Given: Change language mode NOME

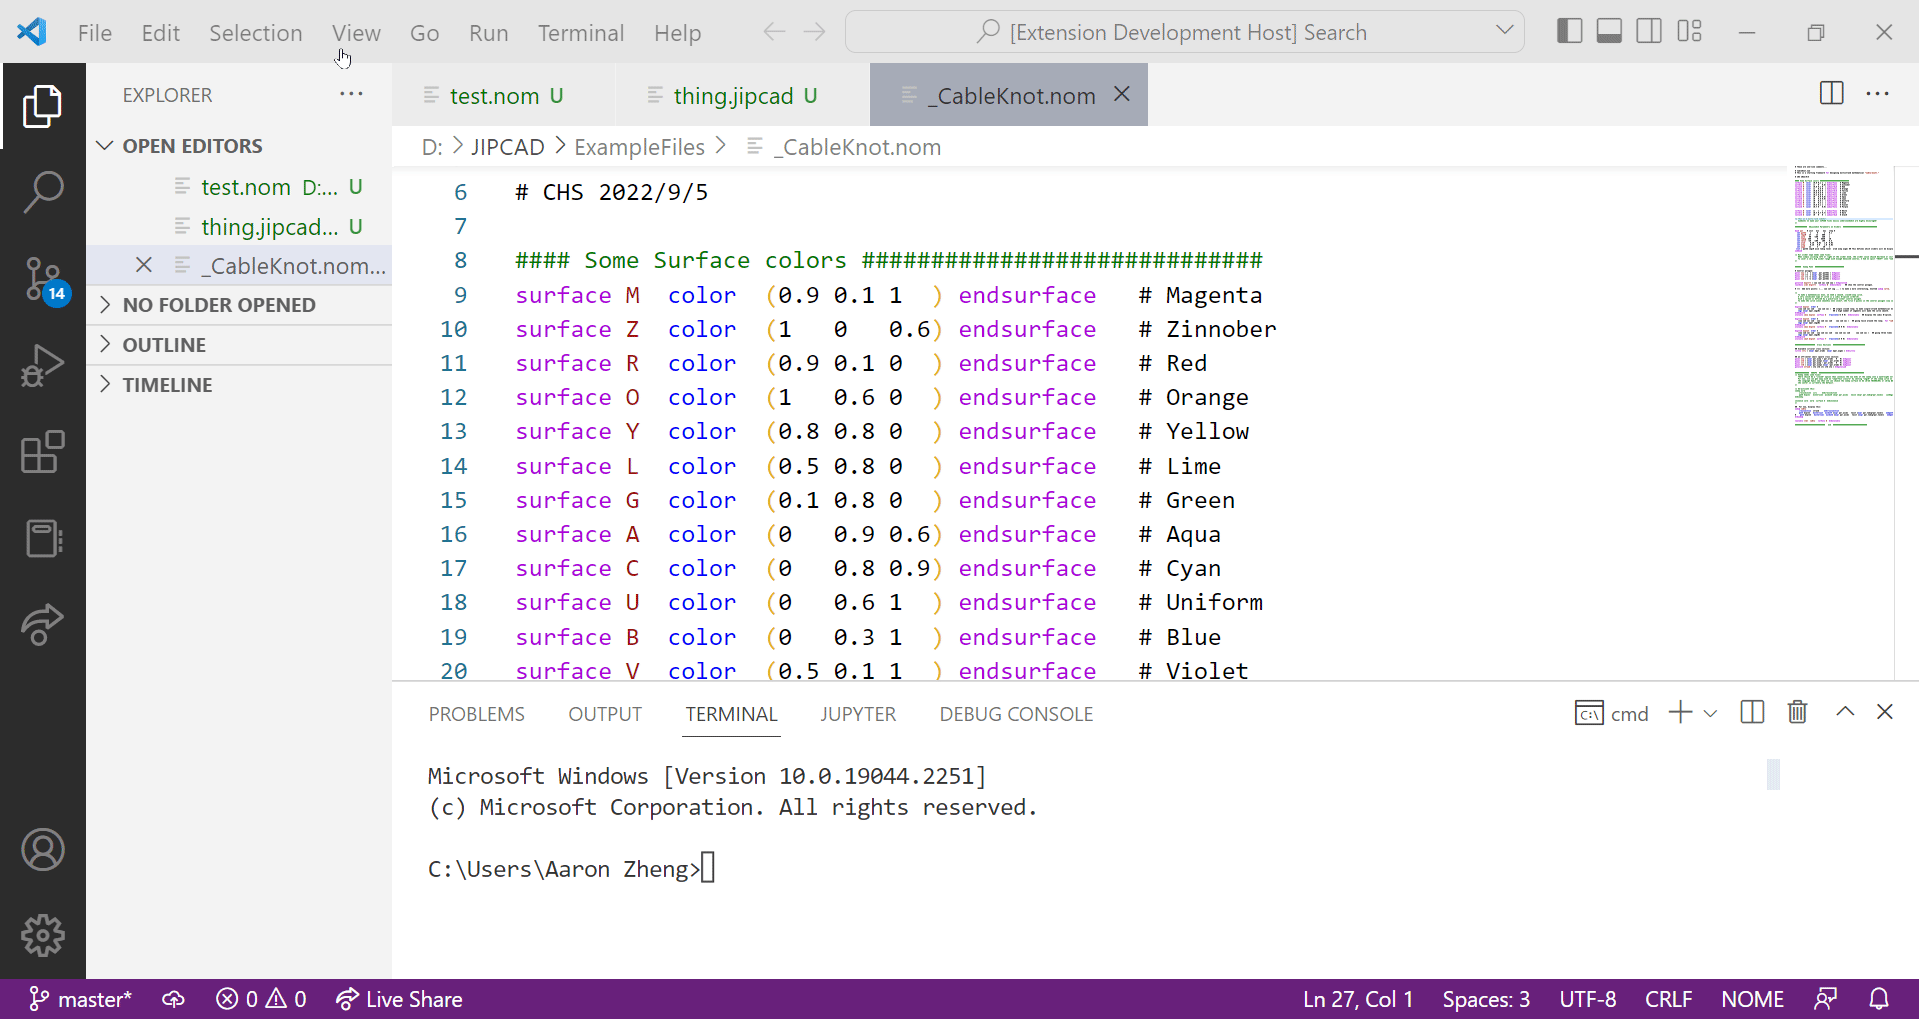Looking at the screenshot, I should pos(1752,999).
